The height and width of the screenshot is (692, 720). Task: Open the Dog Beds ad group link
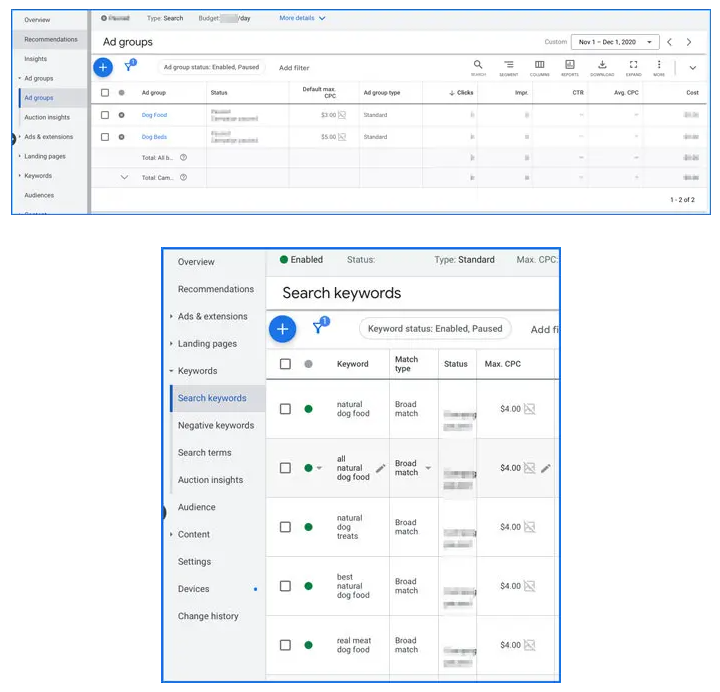(x=155, y=137)
